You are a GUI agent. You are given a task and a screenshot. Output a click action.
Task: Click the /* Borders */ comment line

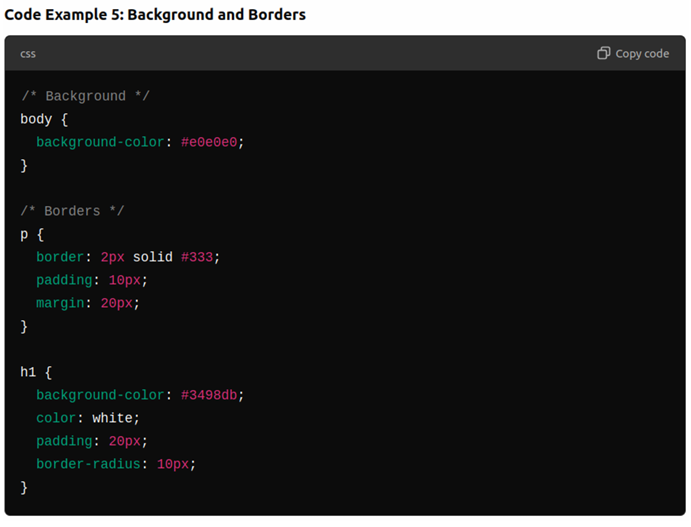(x=72, y=211)
